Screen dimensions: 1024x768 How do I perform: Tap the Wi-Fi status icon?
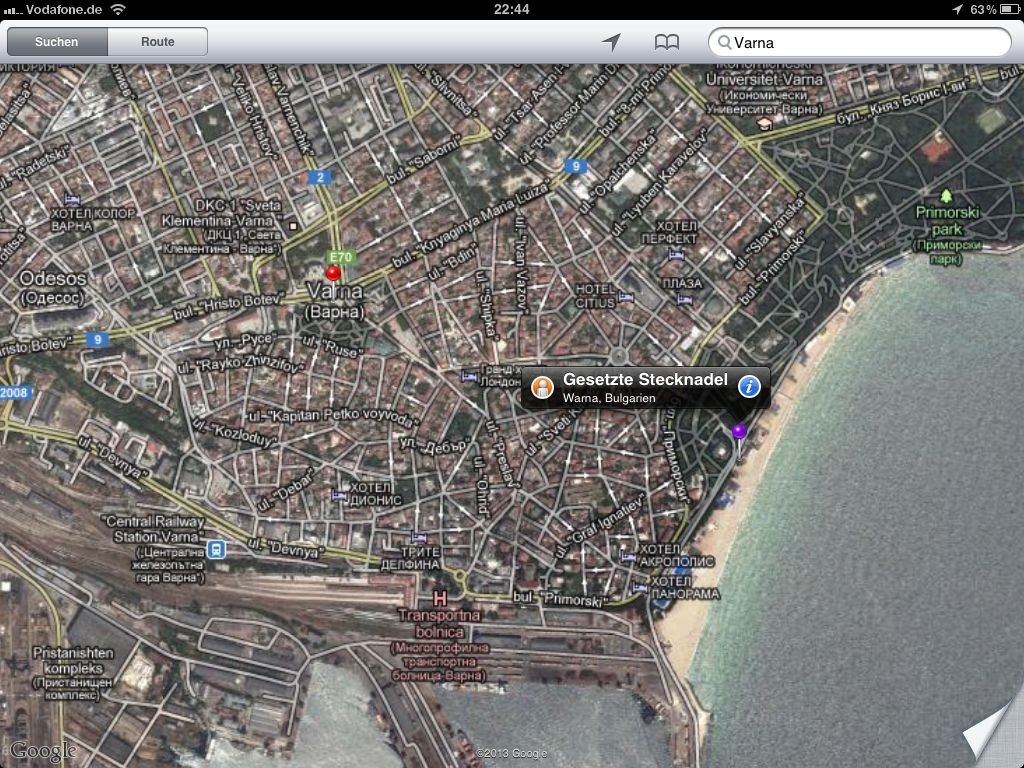118,9
